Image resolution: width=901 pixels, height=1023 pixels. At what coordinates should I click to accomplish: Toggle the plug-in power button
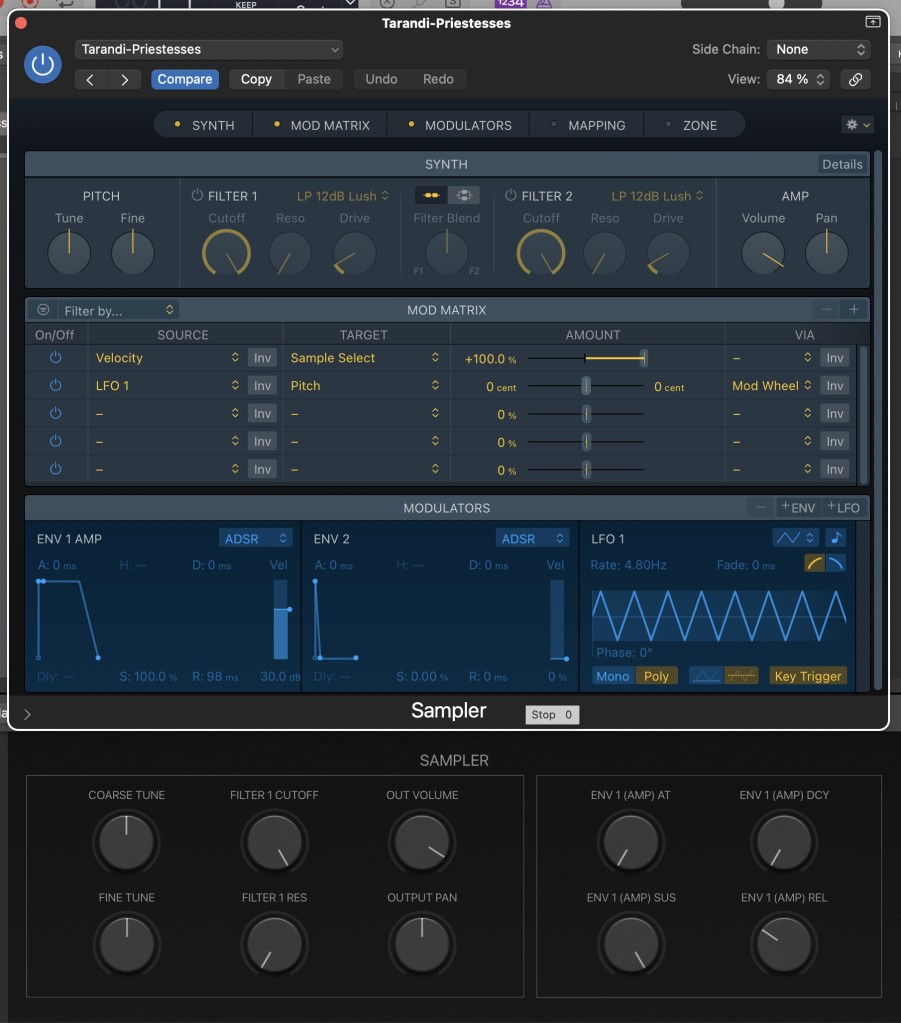click(42, 65)
